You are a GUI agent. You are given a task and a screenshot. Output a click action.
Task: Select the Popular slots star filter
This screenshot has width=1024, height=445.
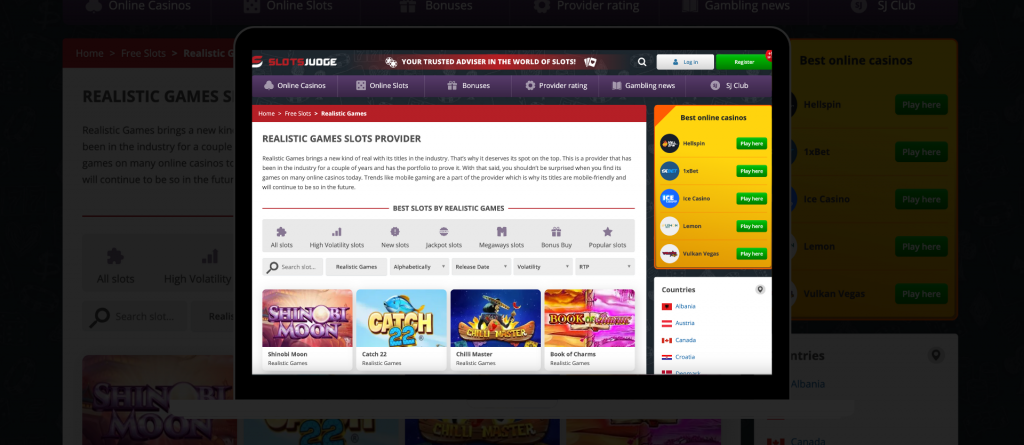click(x=607, y=232)
